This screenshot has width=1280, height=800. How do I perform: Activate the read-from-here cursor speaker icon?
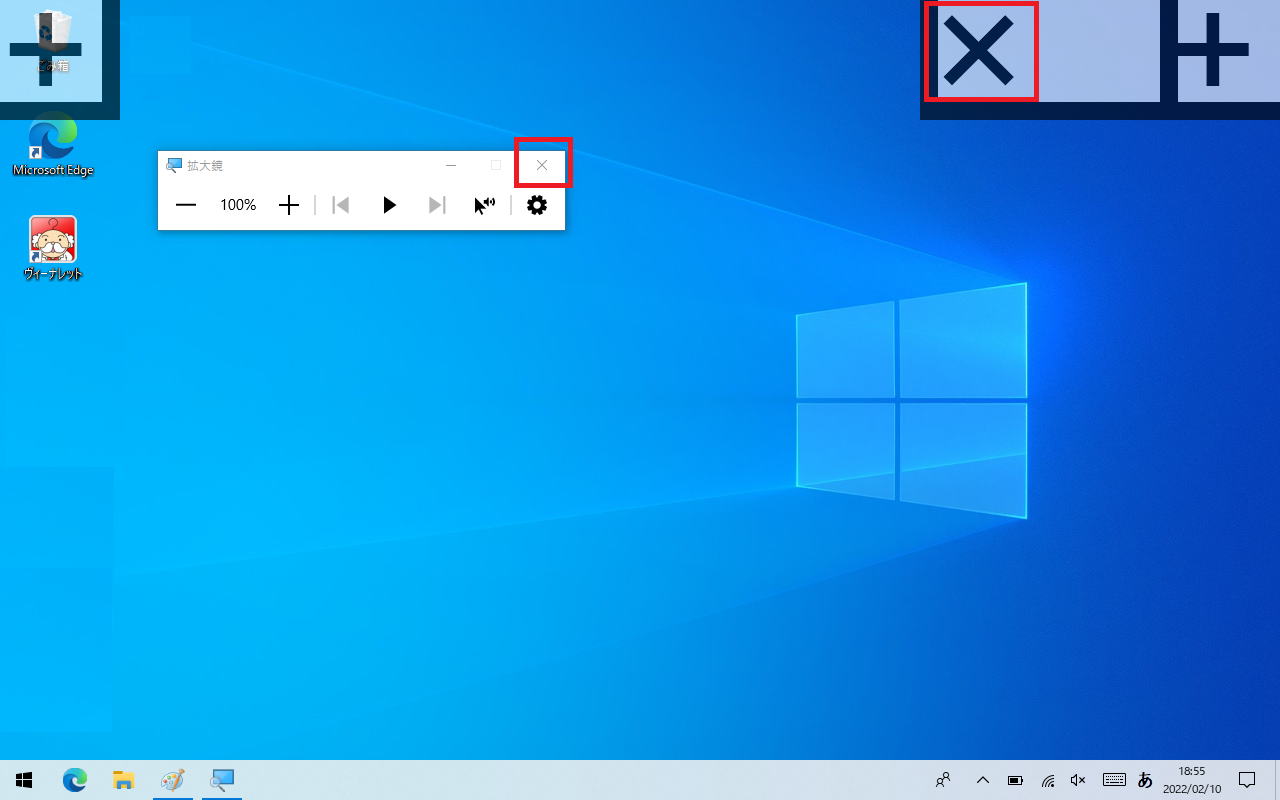[485, 205]
